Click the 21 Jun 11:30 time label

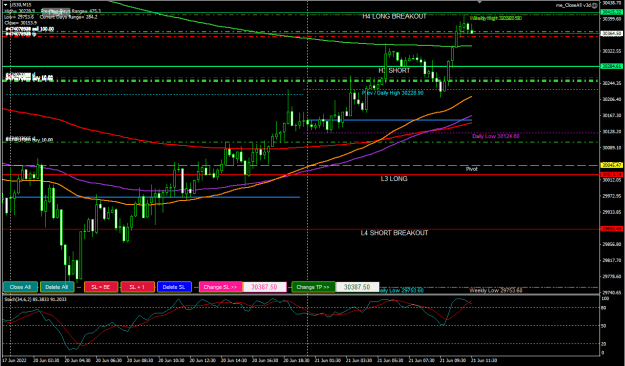coord(484,360)
